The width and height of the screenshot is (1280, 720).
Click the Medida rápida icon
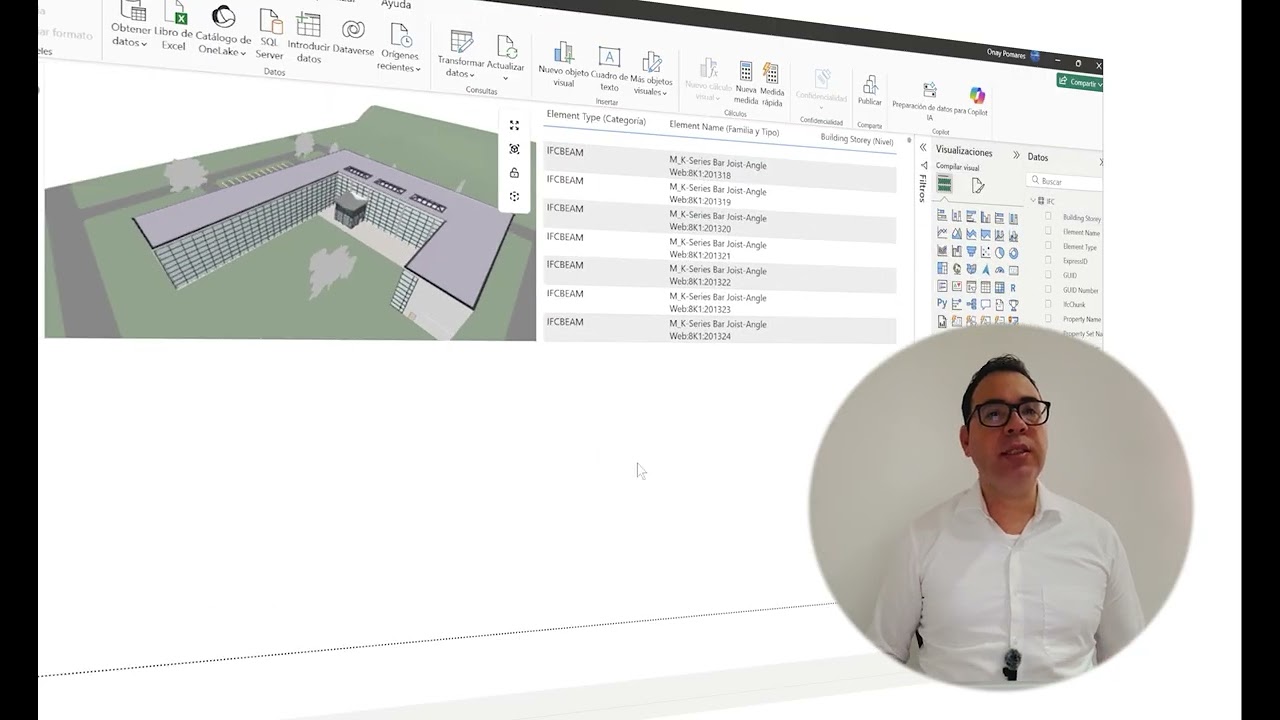[x=771, y=73]
